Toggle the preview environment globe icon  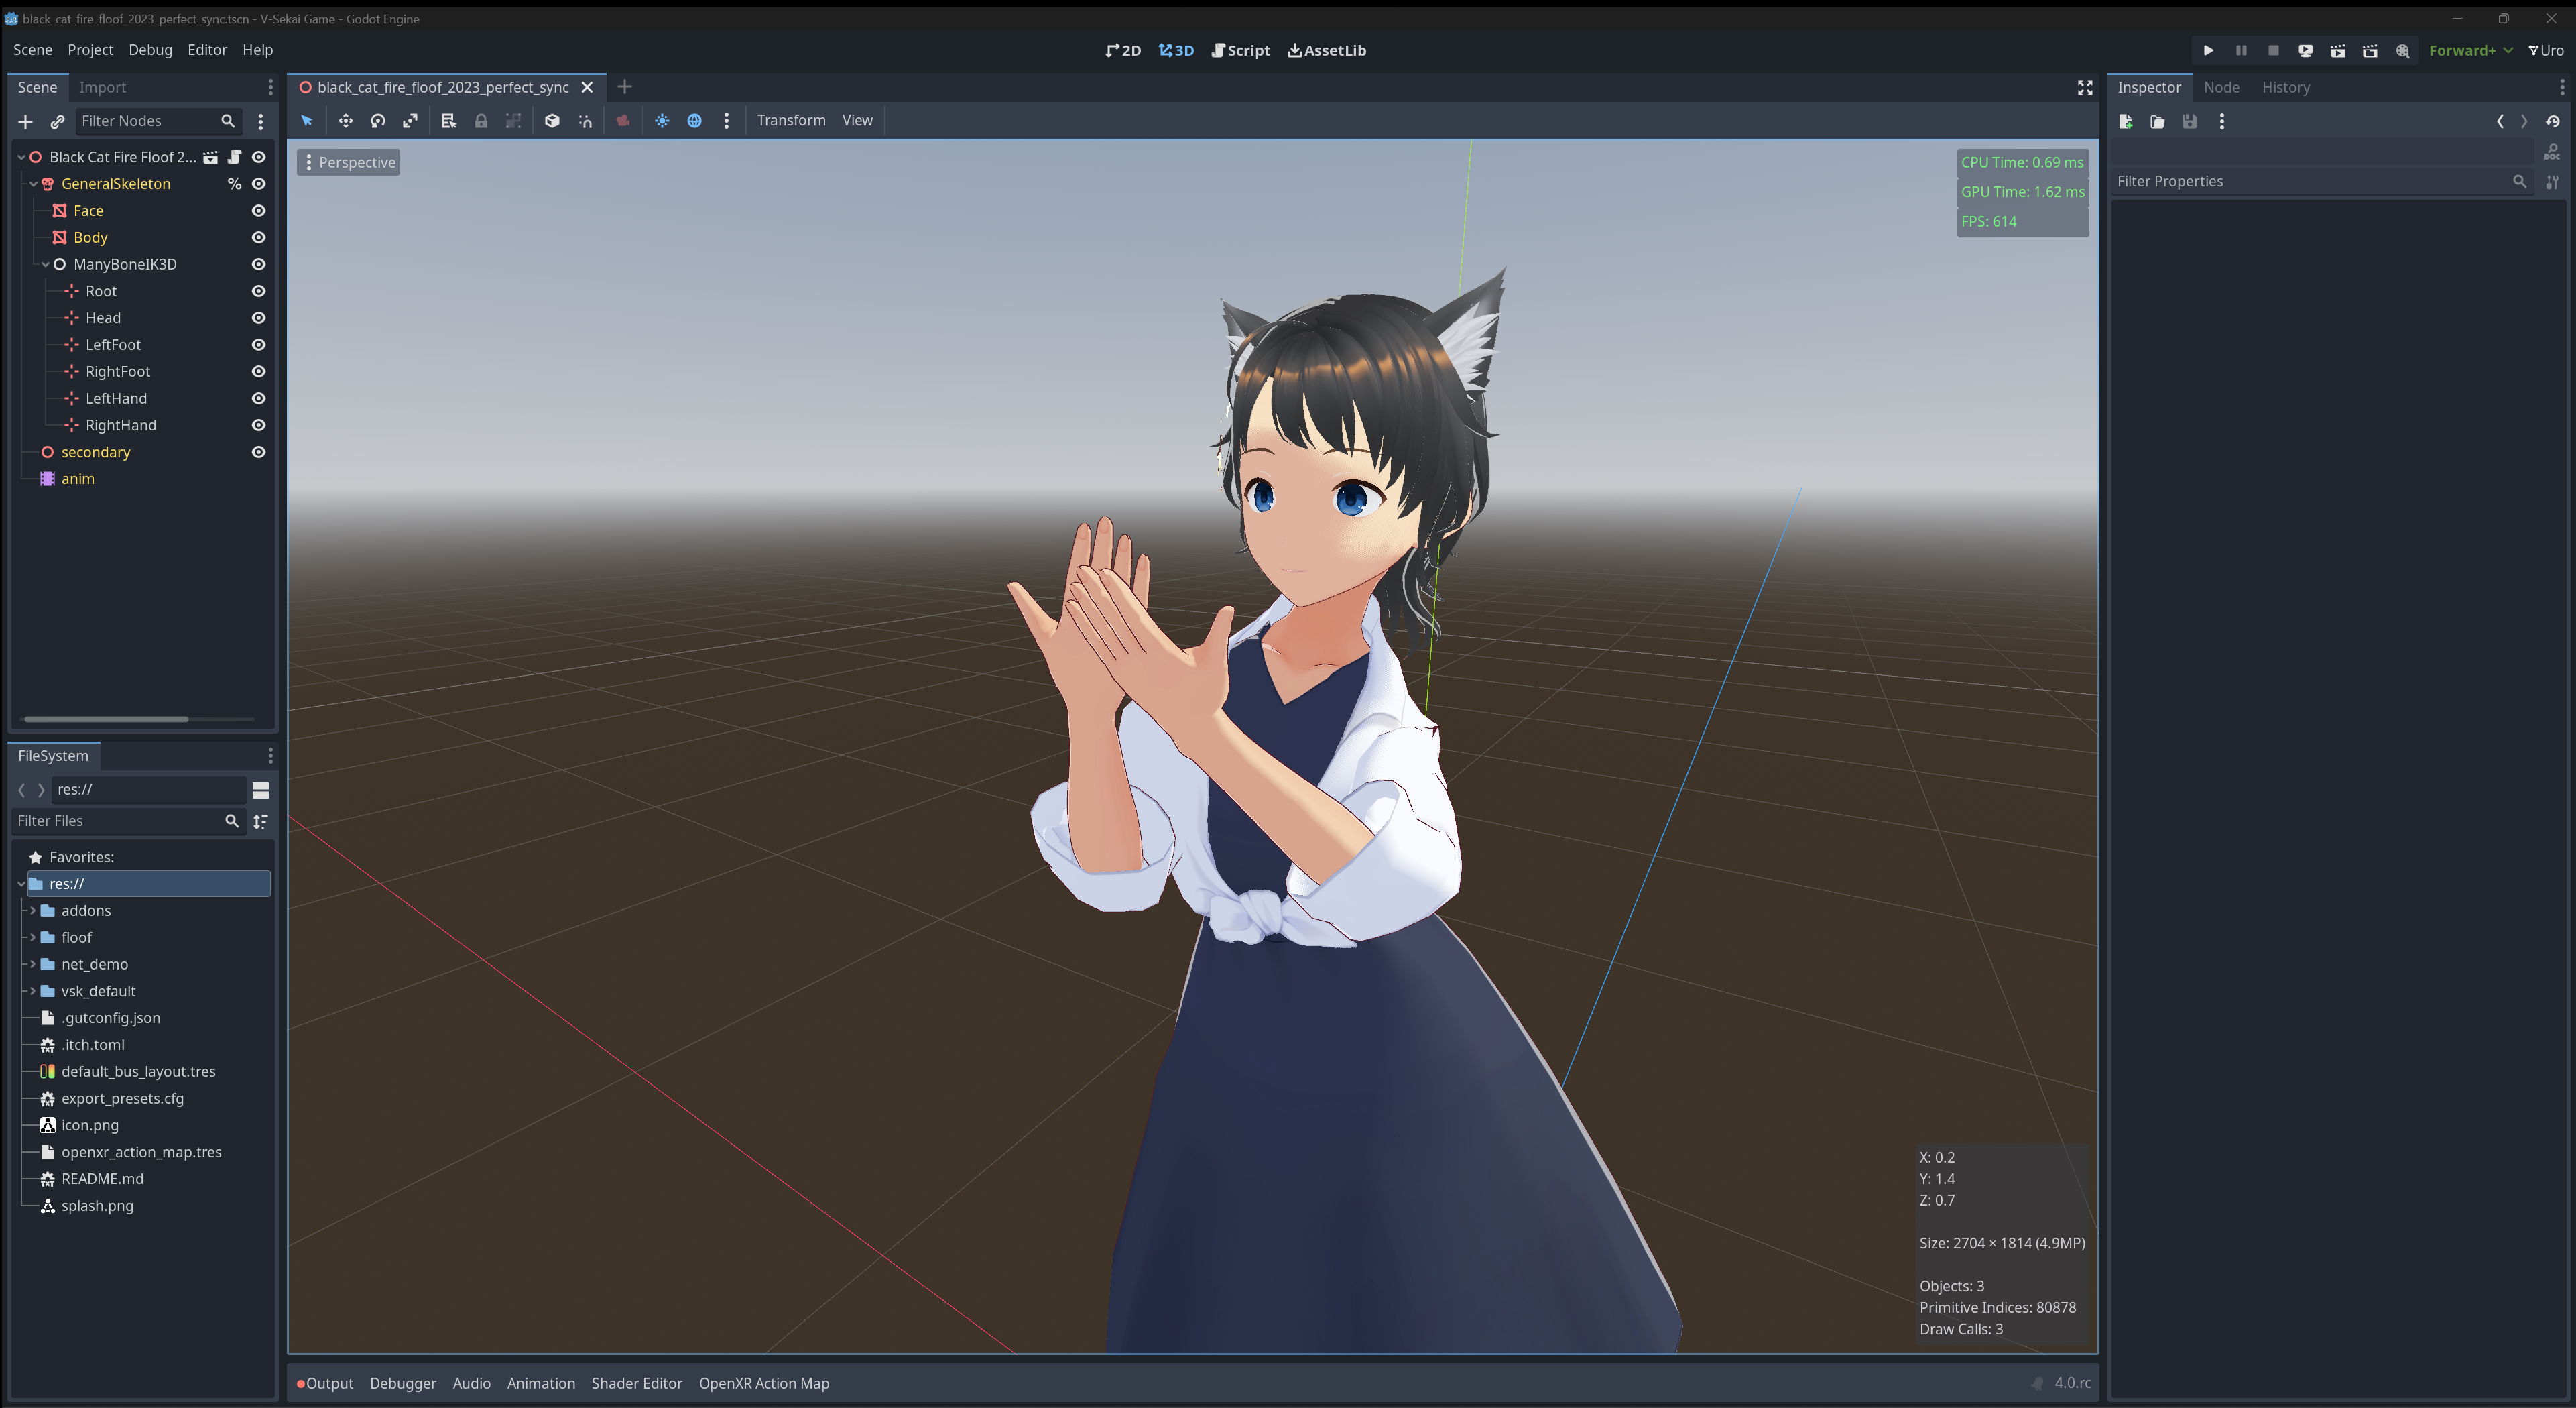[694, 121]
